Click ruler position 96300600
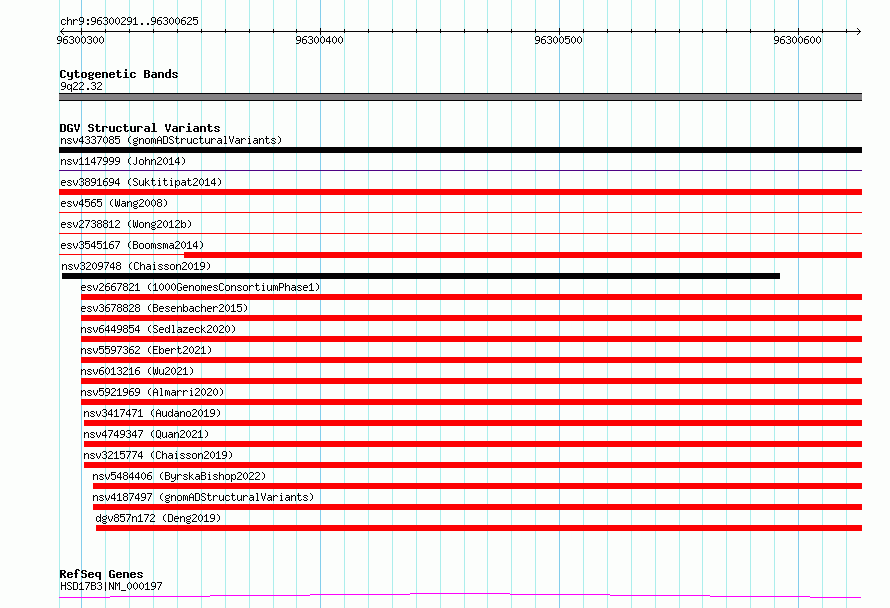The width and height of the screenshot is (890, 608). (x=797, y=40)
